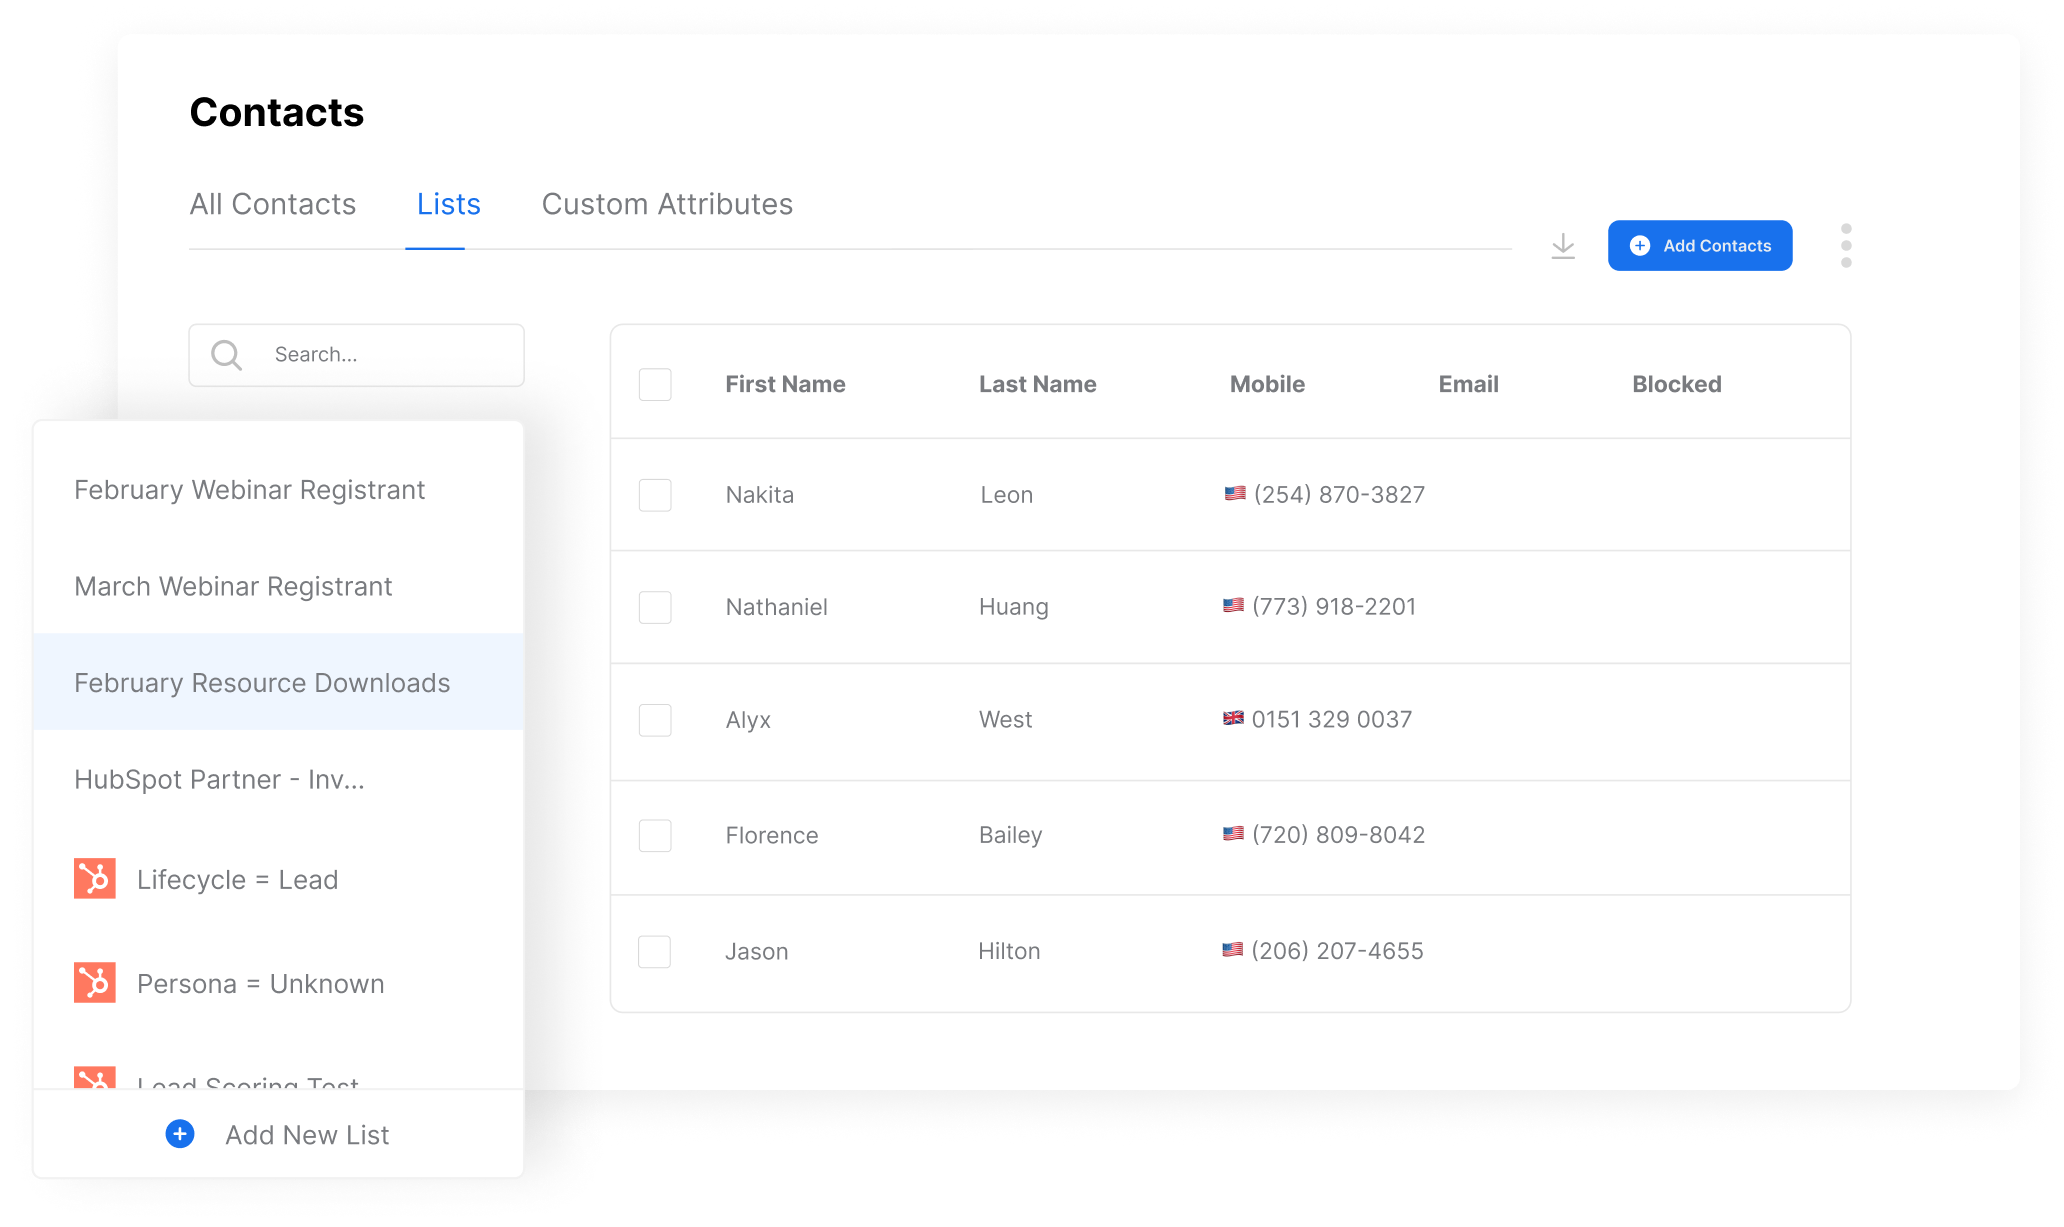Click the HubSpot icon beside Lifecycle = Lead
The width and height of the screenshot is (2064, 1227).
[x=94, y=879]
